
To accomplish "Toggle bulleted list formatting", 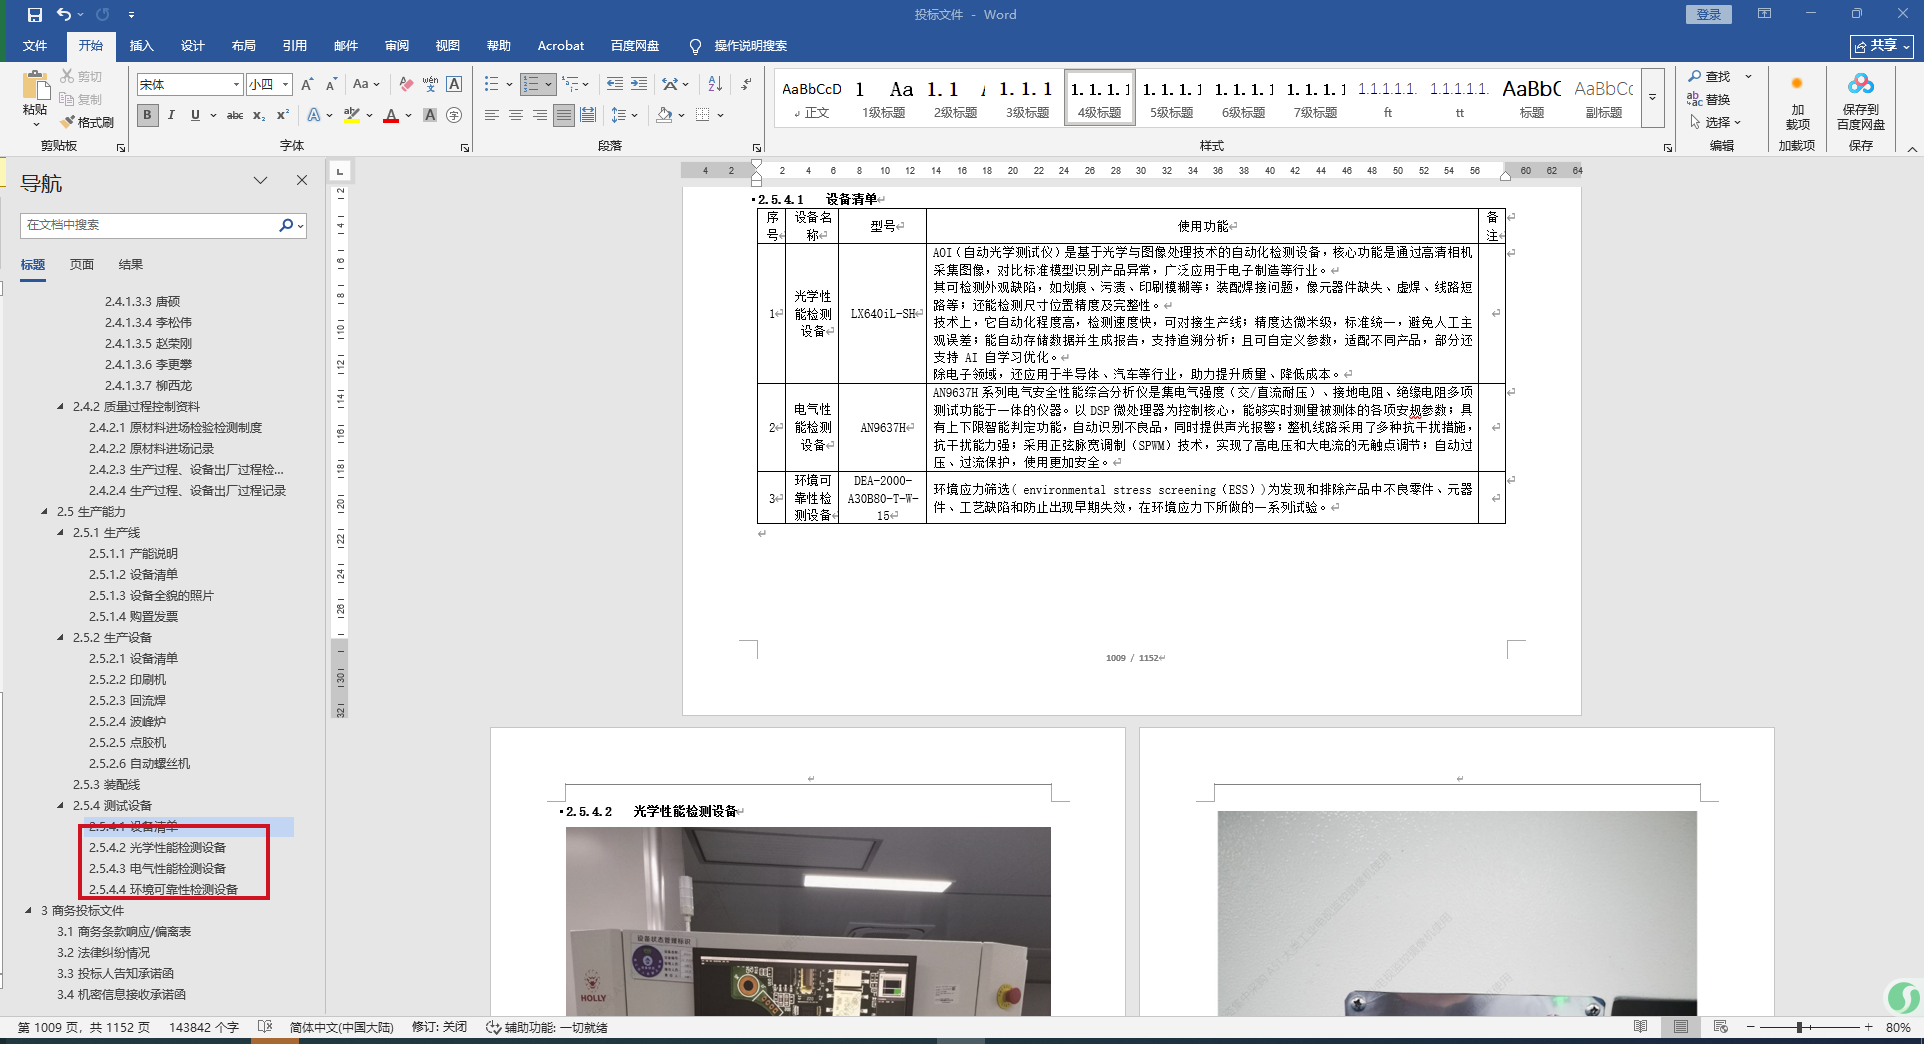I will pyautogui.click(x=491, y=84).
